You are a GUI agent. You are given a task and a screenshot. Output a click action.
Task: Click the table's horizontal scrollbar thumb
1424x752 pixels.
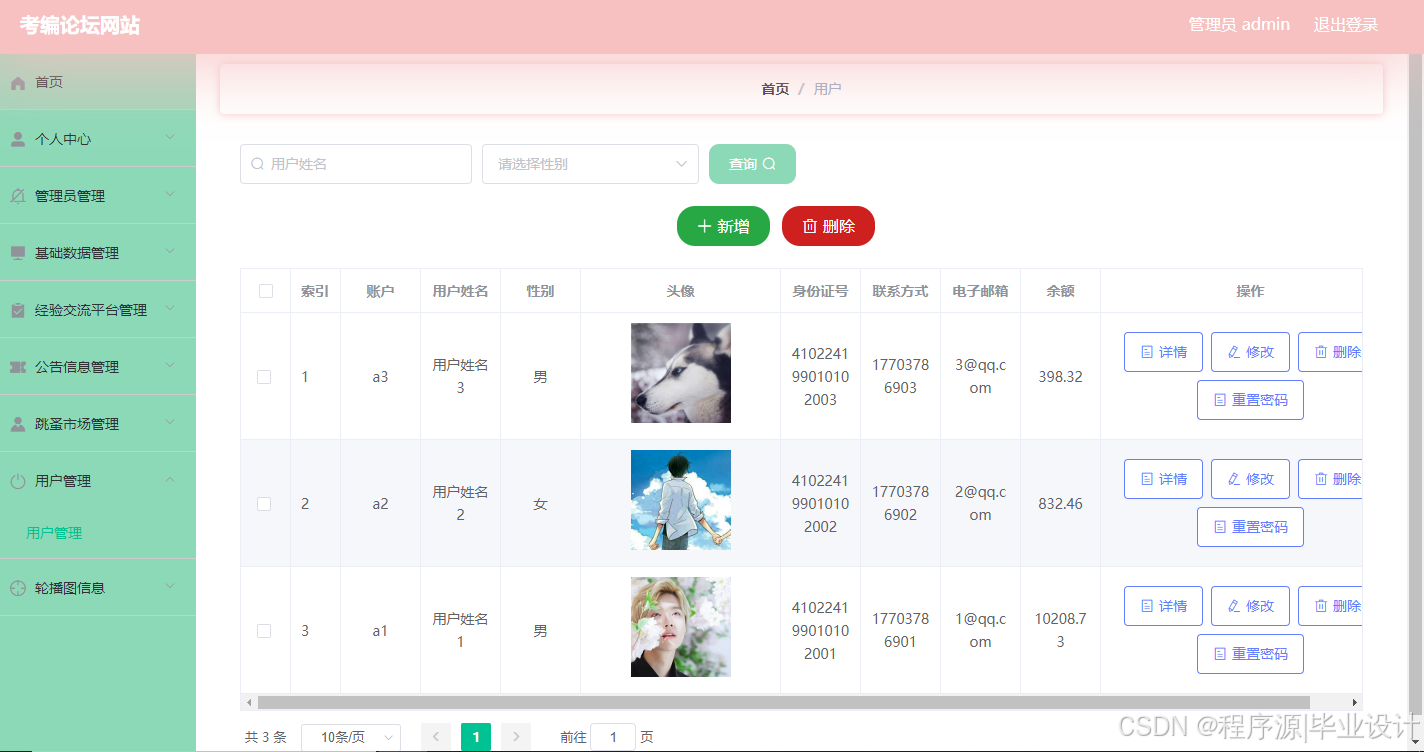pyautogui.click(x=783, y=703)
